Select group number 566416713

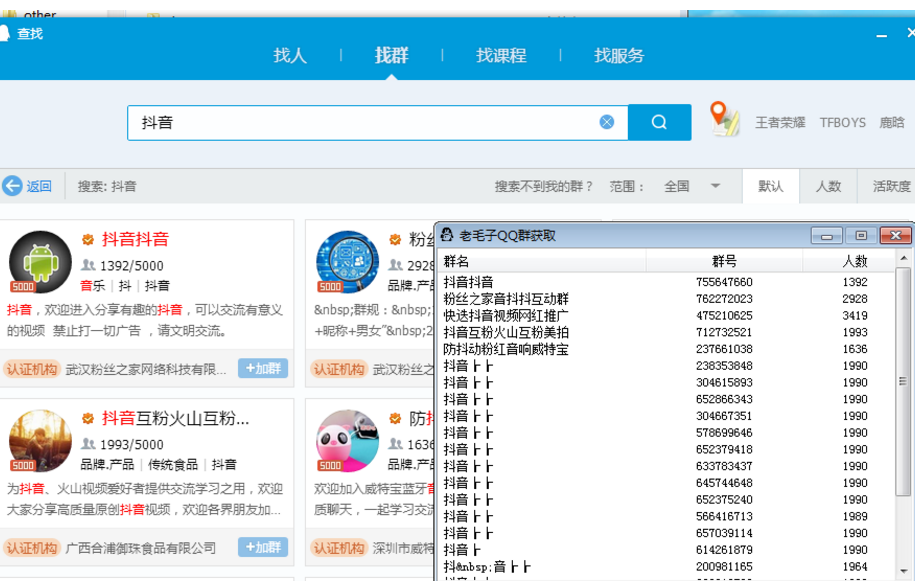click(724, 517)
